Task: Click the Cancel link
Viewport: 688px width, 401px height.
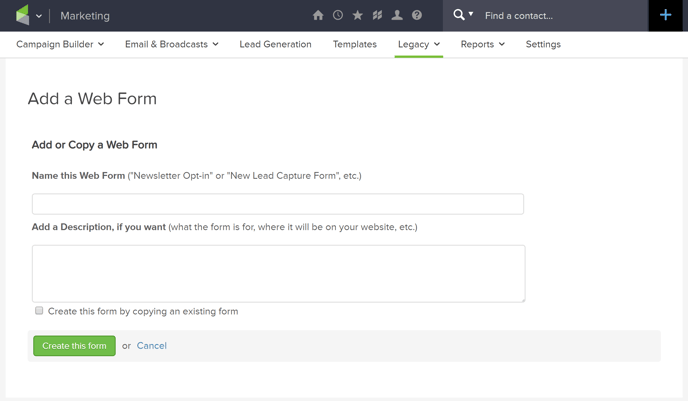Action: [152, 346]
